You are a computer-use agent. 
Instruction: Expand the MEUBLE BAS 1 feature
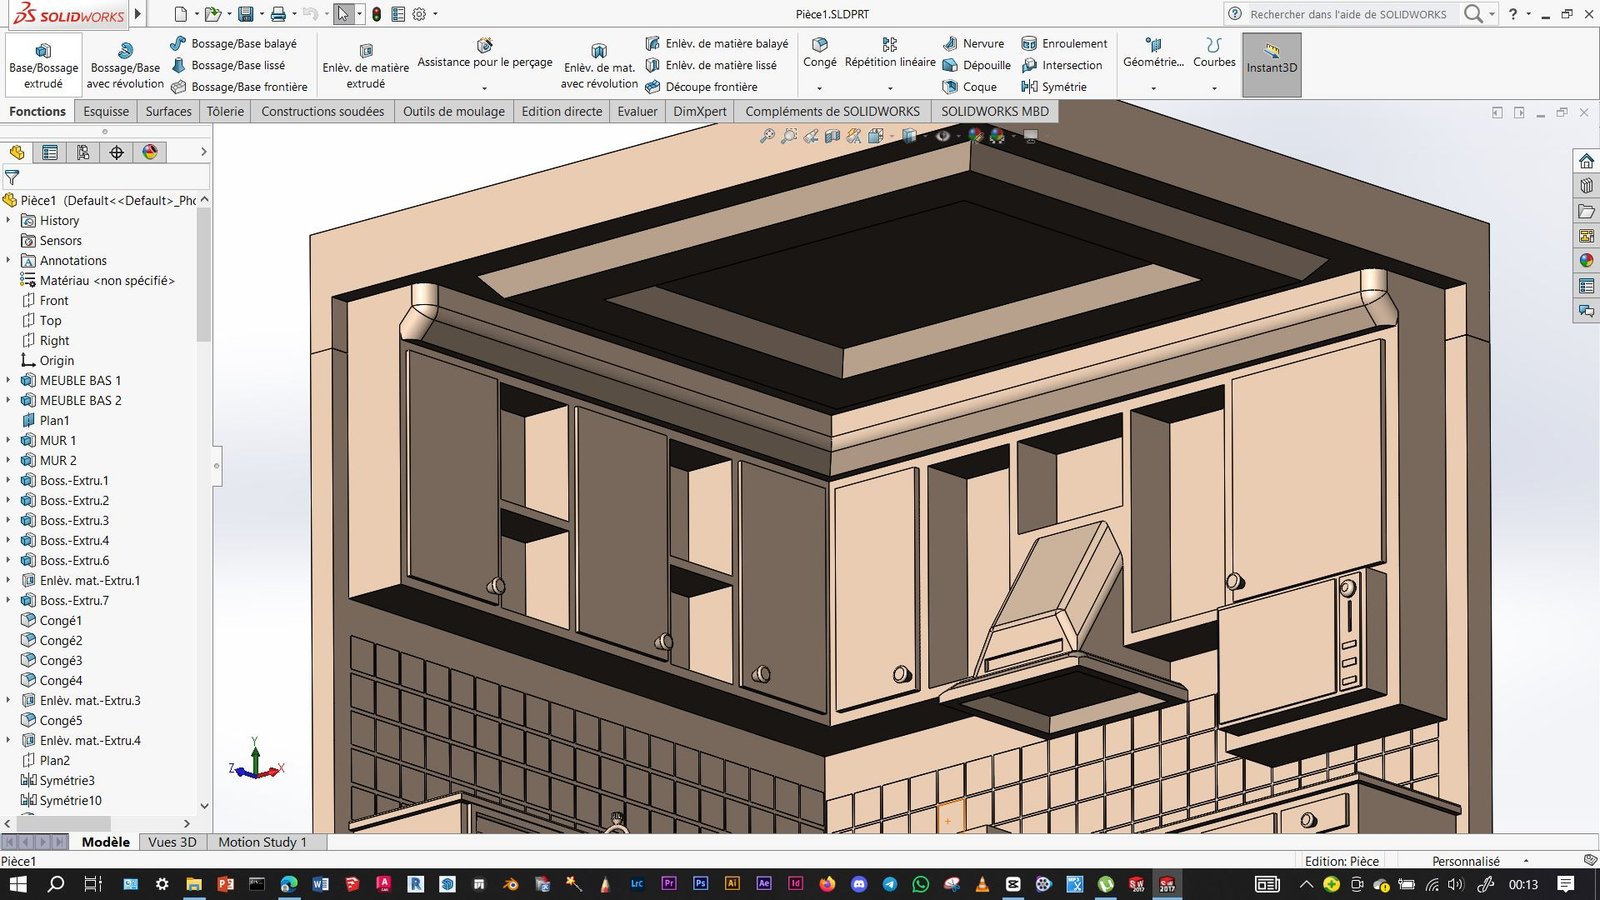8,380
